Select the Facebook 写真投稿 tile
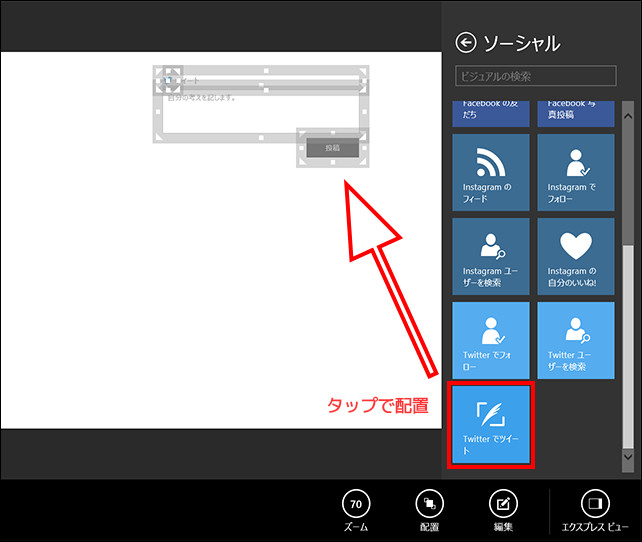The width and height of the screenshot is (642, 542). (x=576, y=114)
